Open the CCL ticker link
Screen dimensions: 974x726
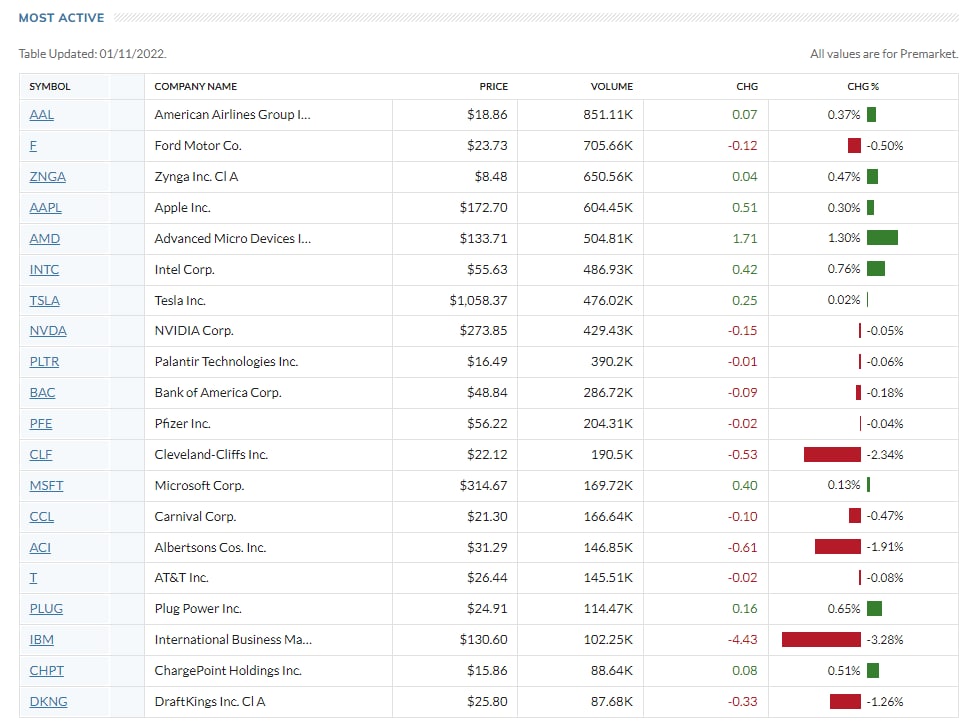(42, 517)
